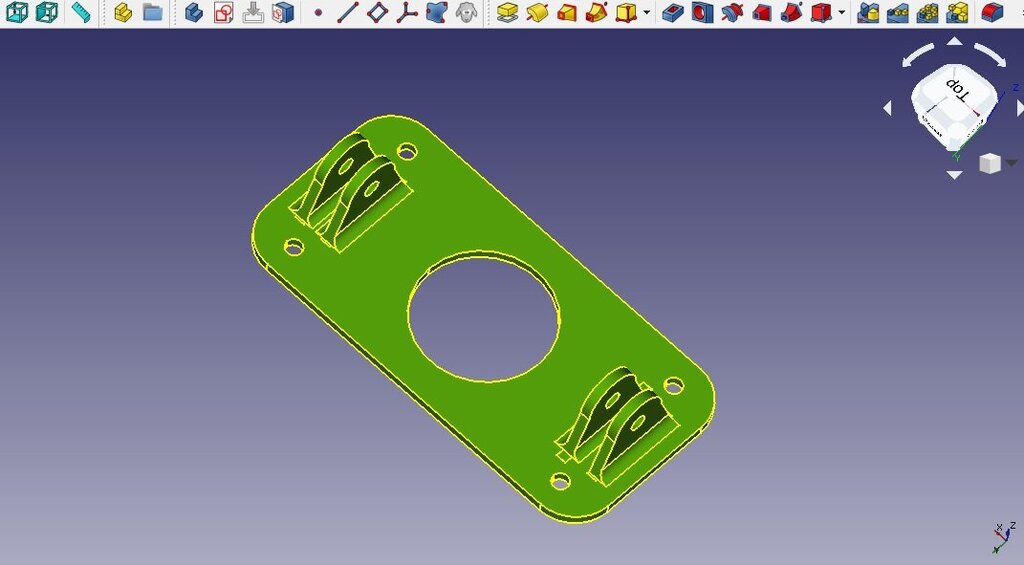
Task: Select the Pad extrude tool
Action: (x=507, y=13)
